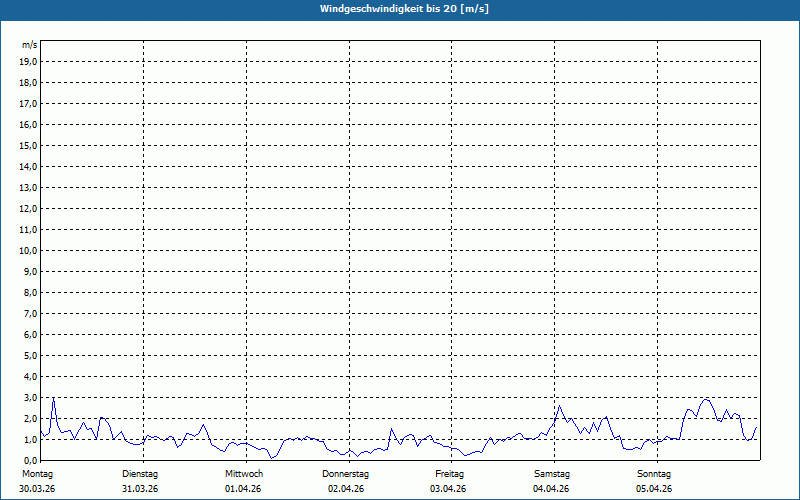This screenshot has height=500, width=800.
Task: Select the 'Freitag' day label
Action: [449, 474]
